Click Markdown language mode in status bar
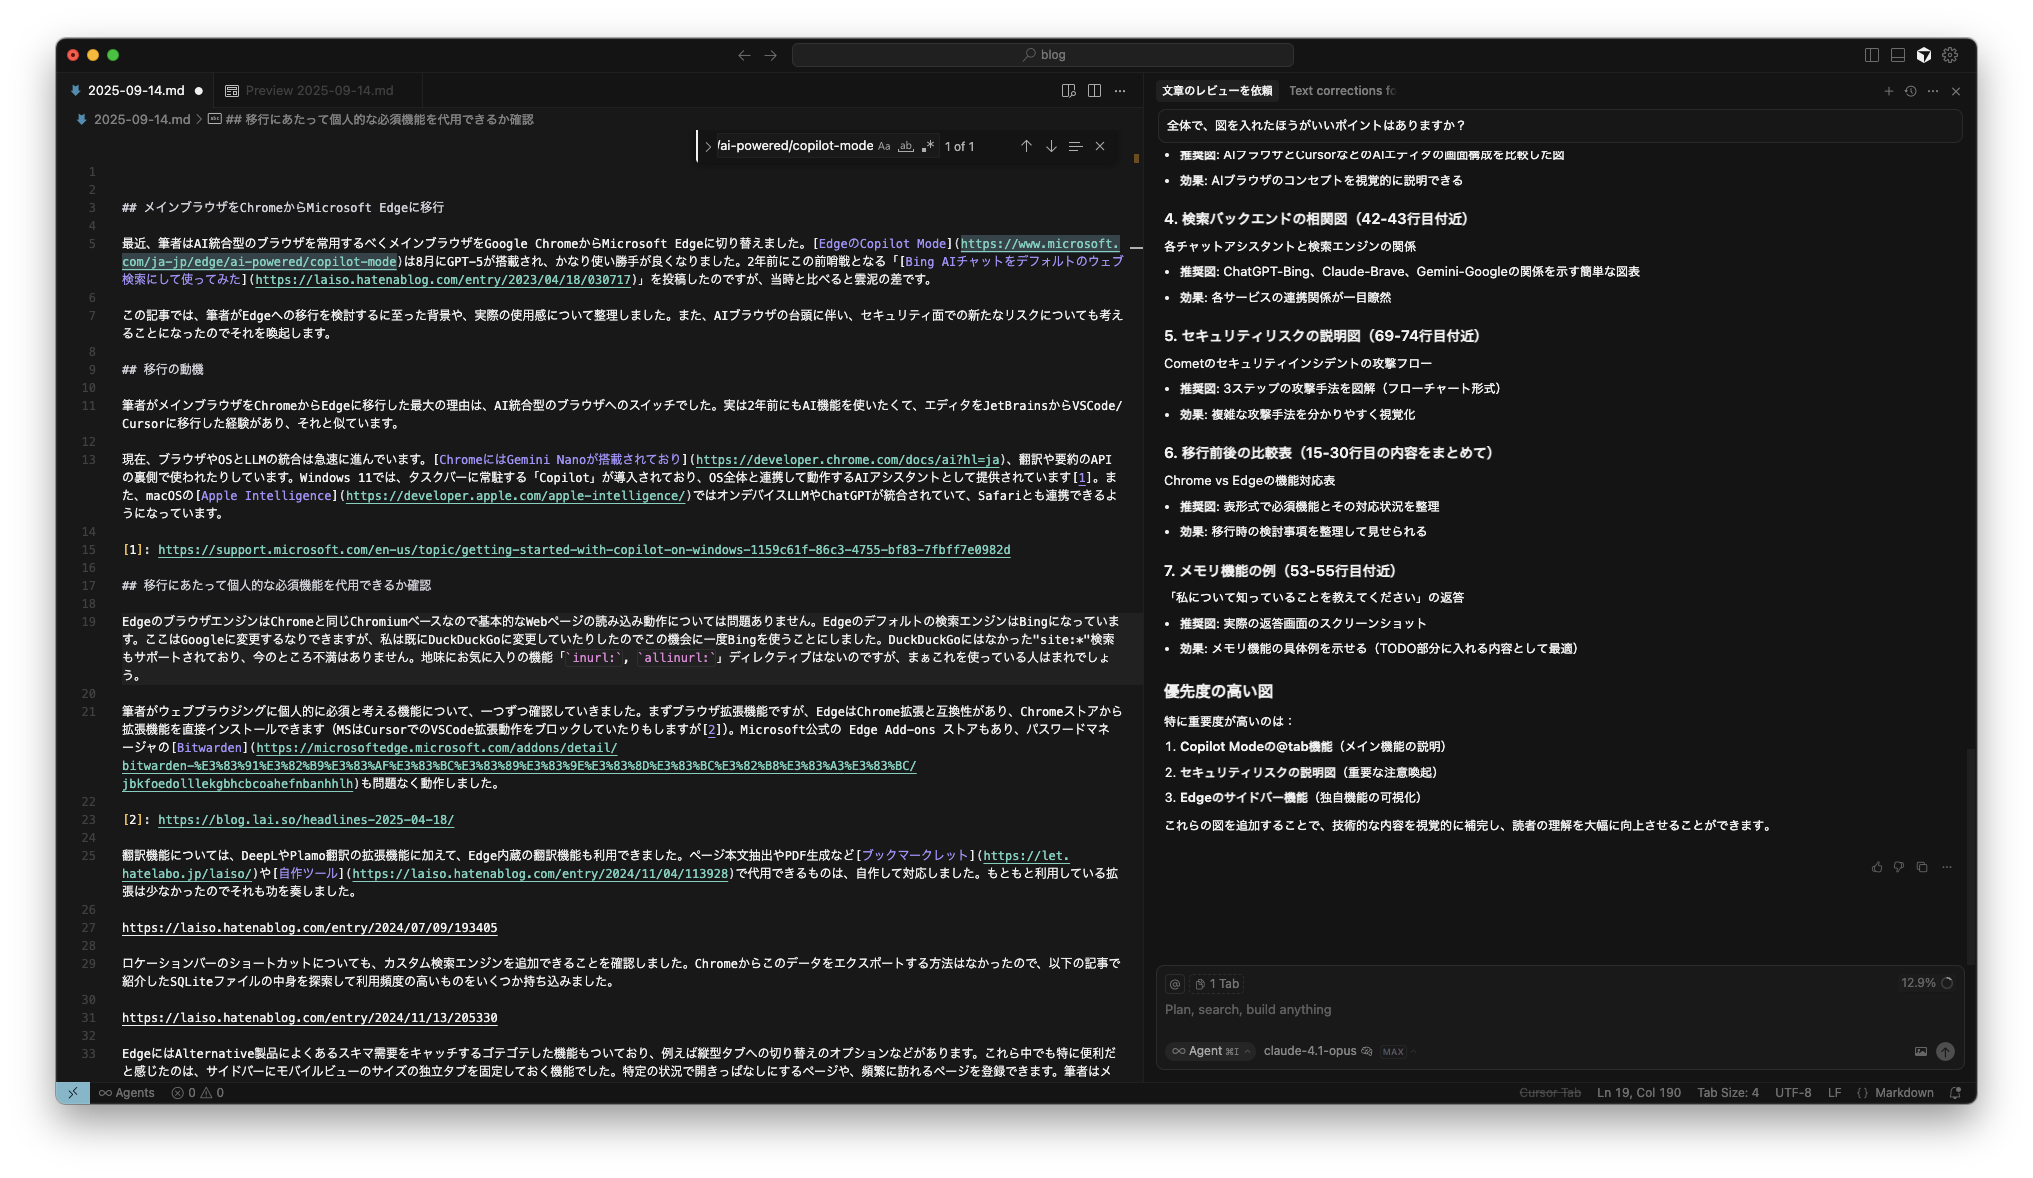The height and width of the screenshot is (1178, 2033). tap(1903, 1093)
